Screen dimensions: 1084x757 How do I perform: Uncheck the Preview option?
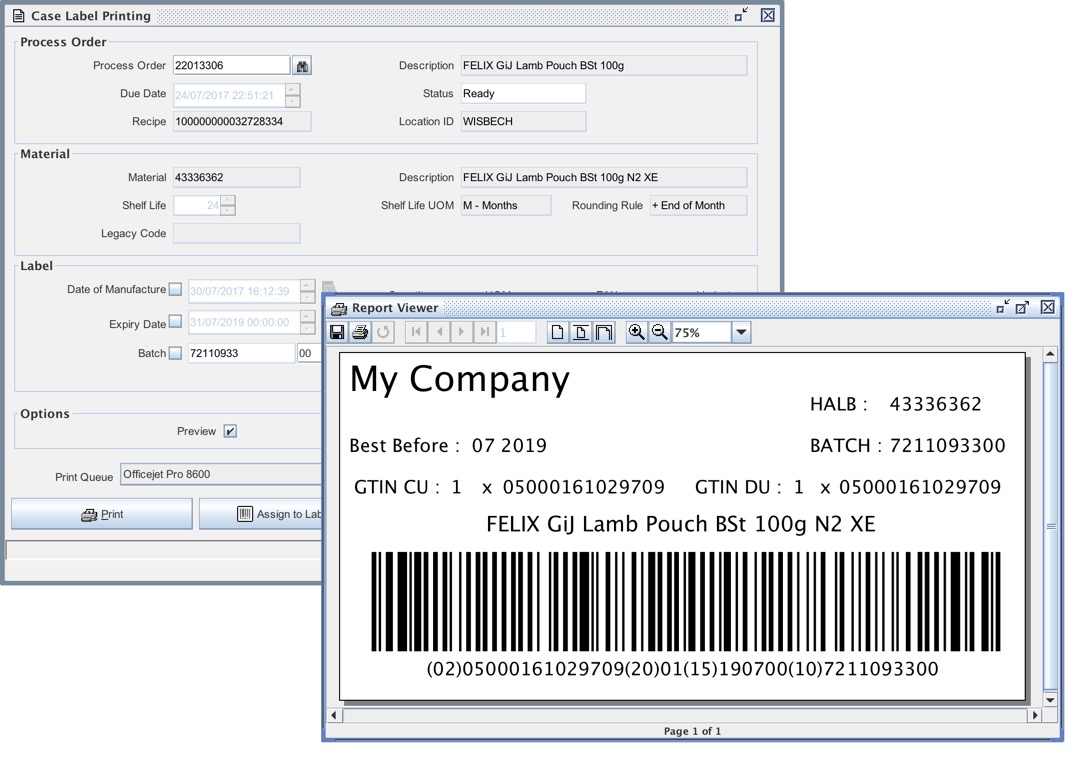[x=230, y=431]
